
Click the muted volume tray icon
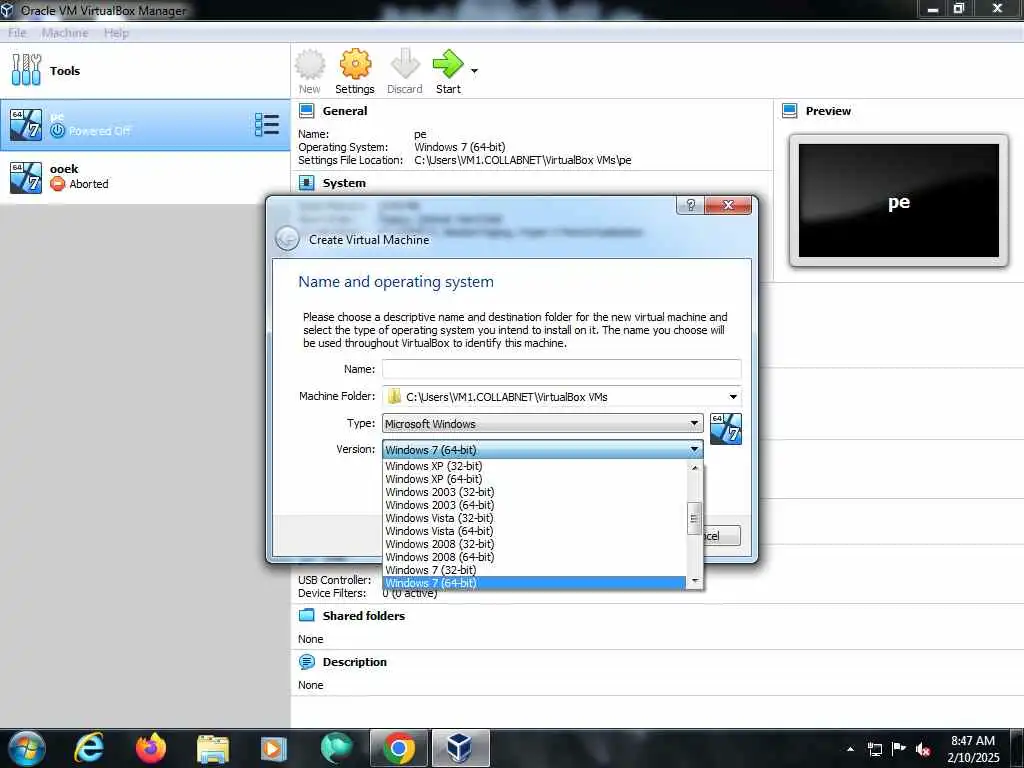923,749
